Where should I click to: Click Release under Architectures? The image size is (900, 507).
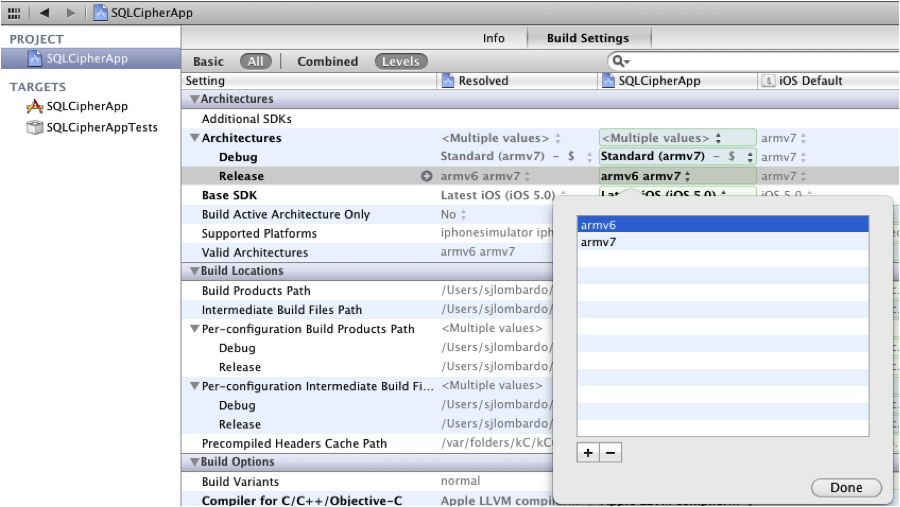point(241,176)
